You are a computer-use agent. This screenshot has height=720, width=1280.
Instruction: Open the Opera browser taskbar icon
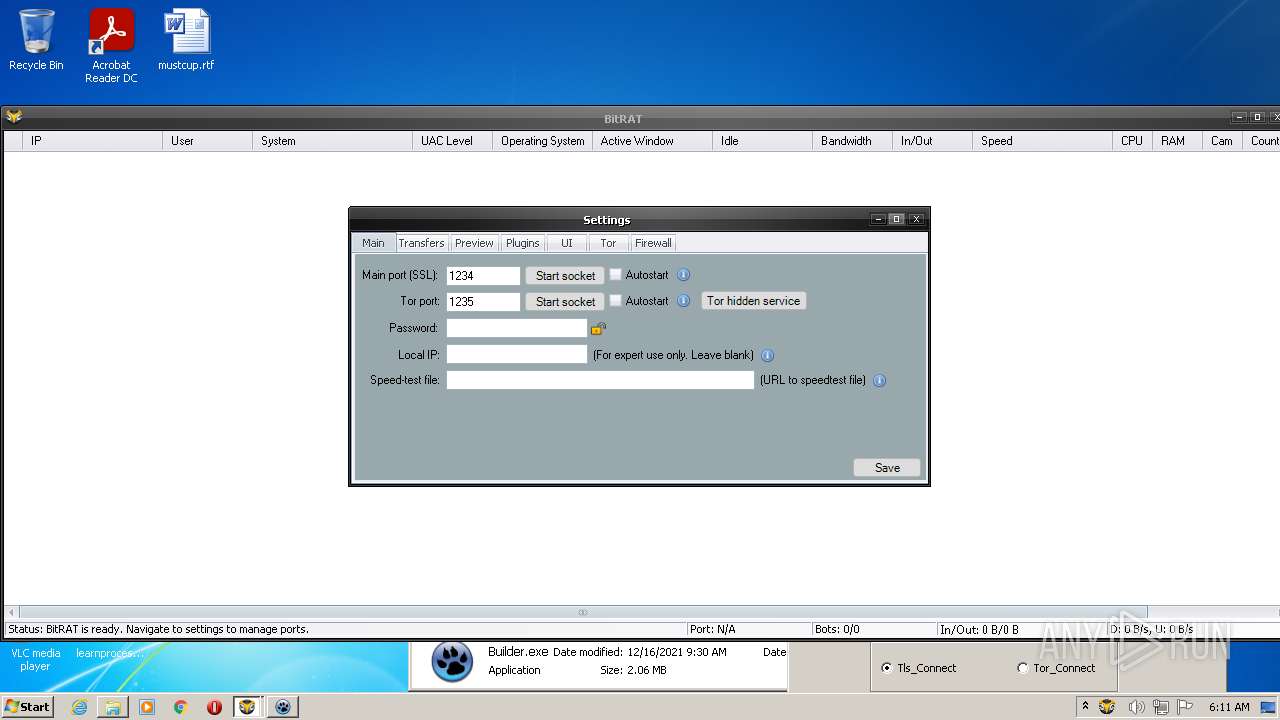pos(214,707)
